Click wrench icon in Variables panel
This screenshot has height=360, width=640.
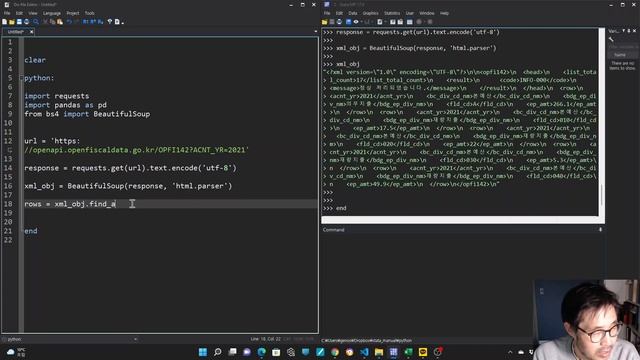(611, 39)
